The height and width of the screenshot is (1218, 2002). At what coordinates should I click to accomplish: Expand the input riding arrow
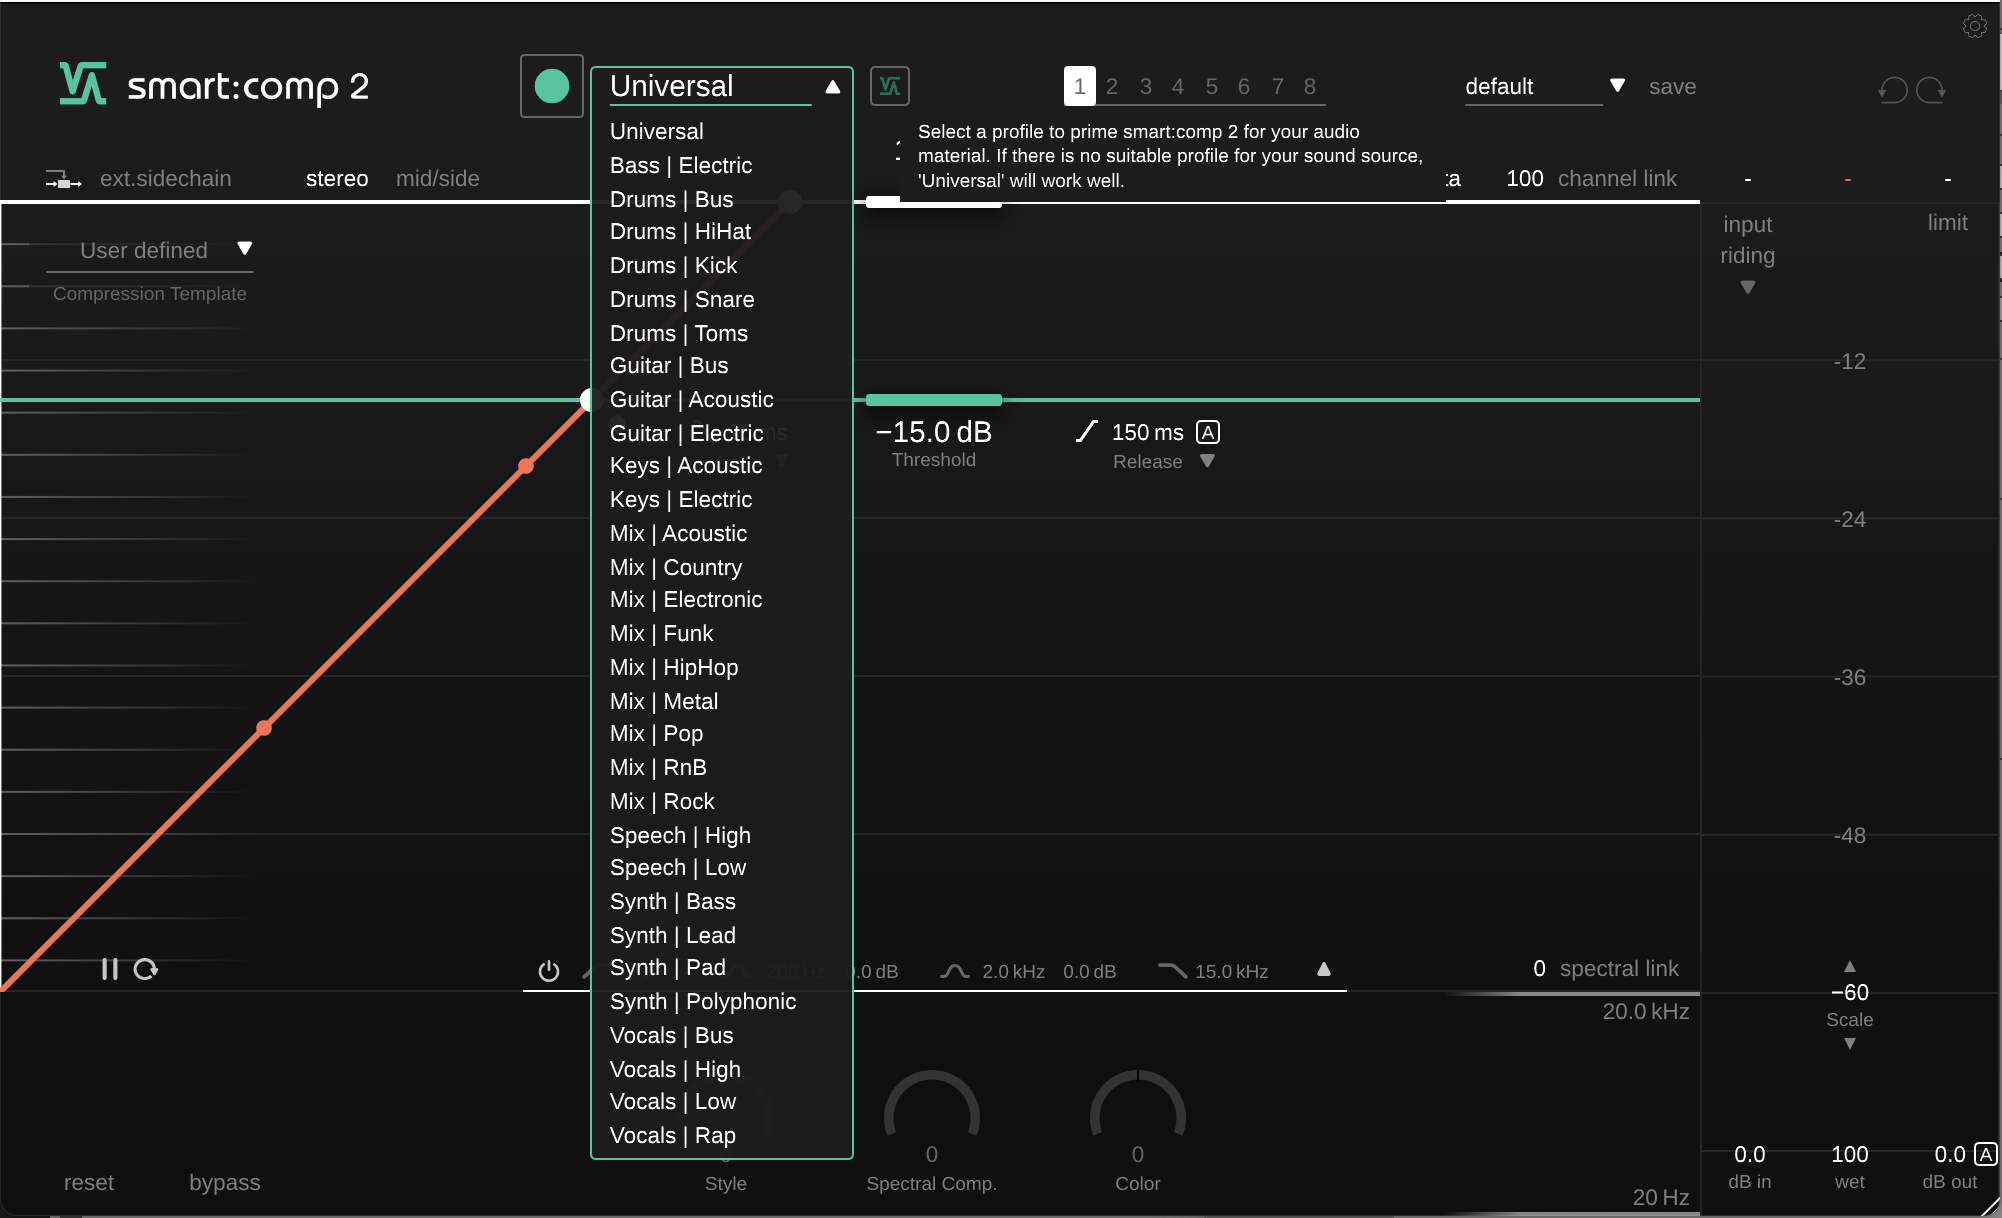1747,287
